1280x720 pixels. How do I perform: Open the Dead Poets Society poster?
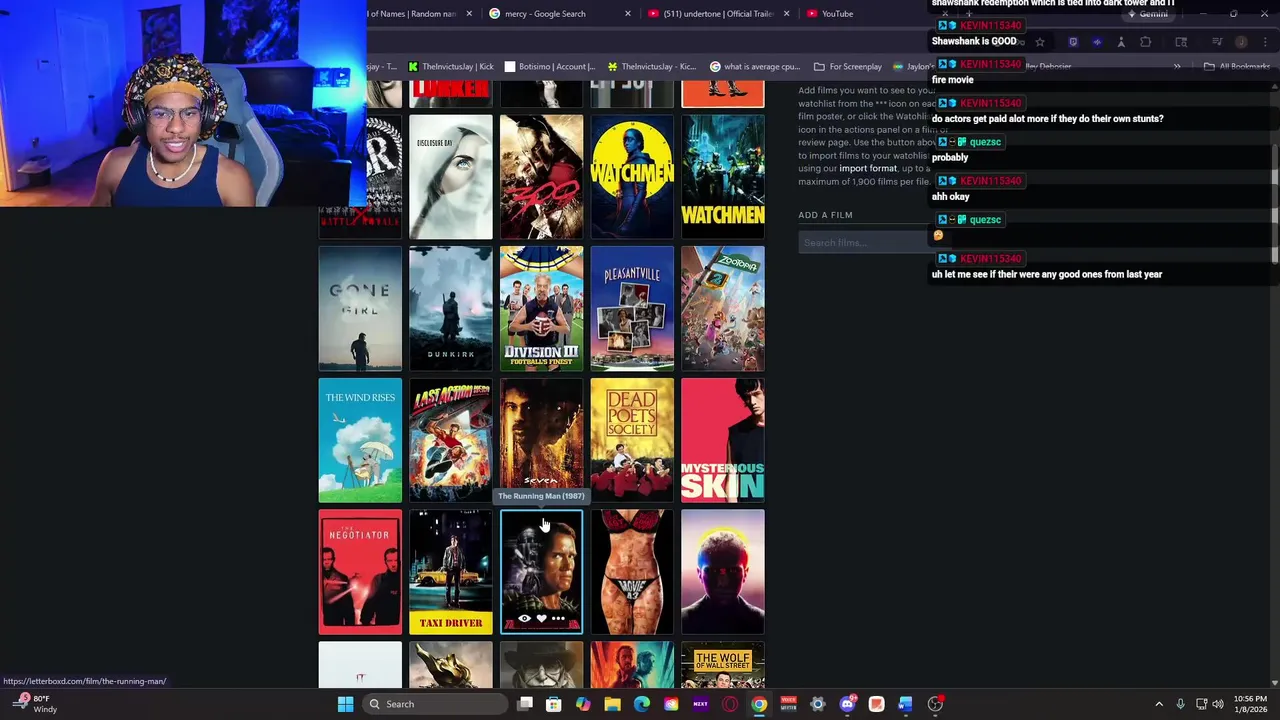click(x=632, y=440)
